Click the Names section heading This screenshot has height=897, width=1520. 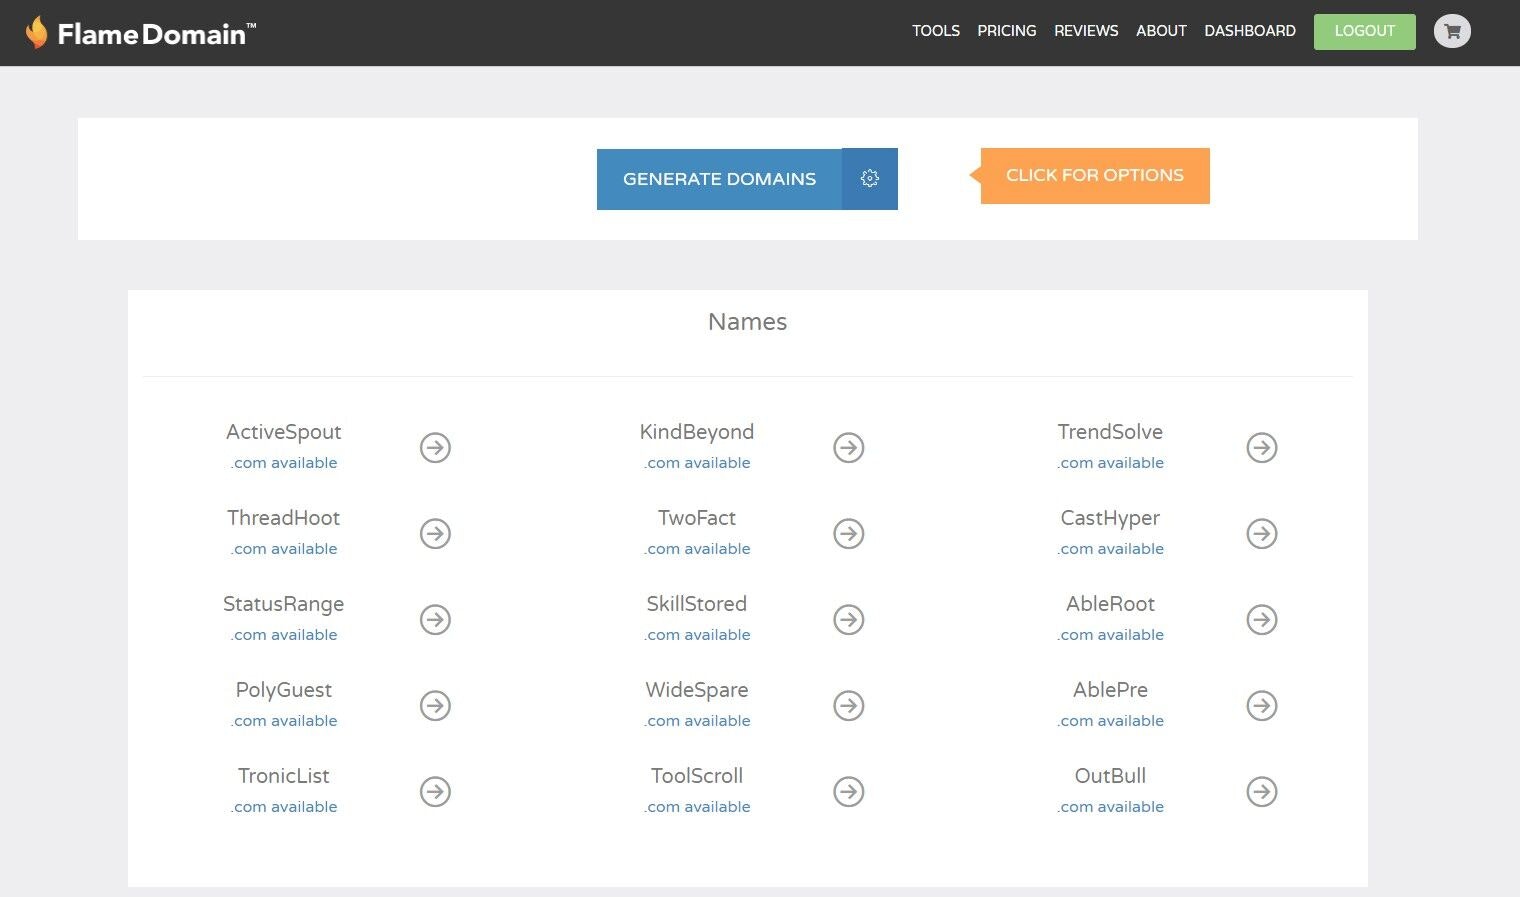coord(747,322)
